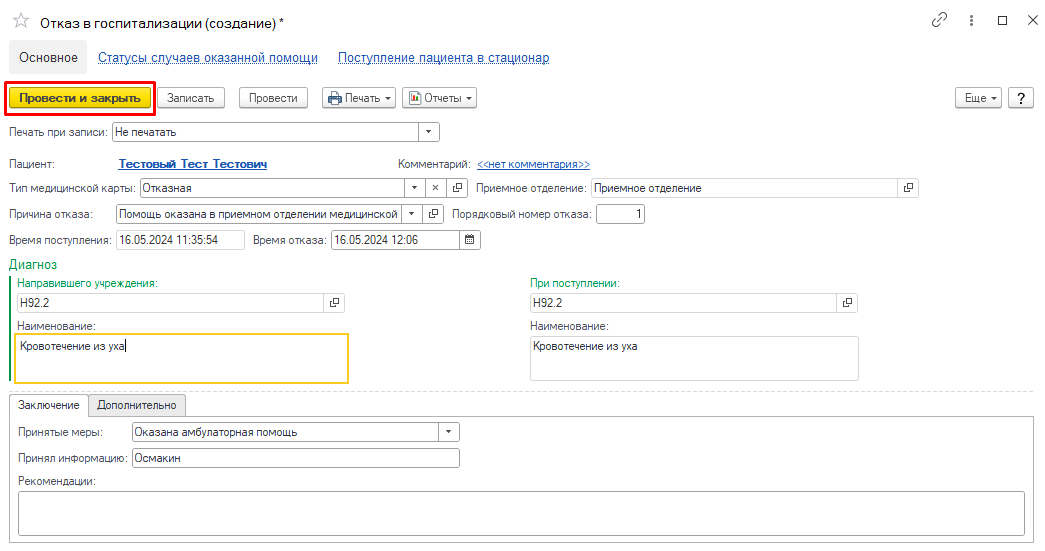The width and height of the screenshot is (1045, 551).
Task: Expand the Принятые меры dropdown
Action: [449, 432]
